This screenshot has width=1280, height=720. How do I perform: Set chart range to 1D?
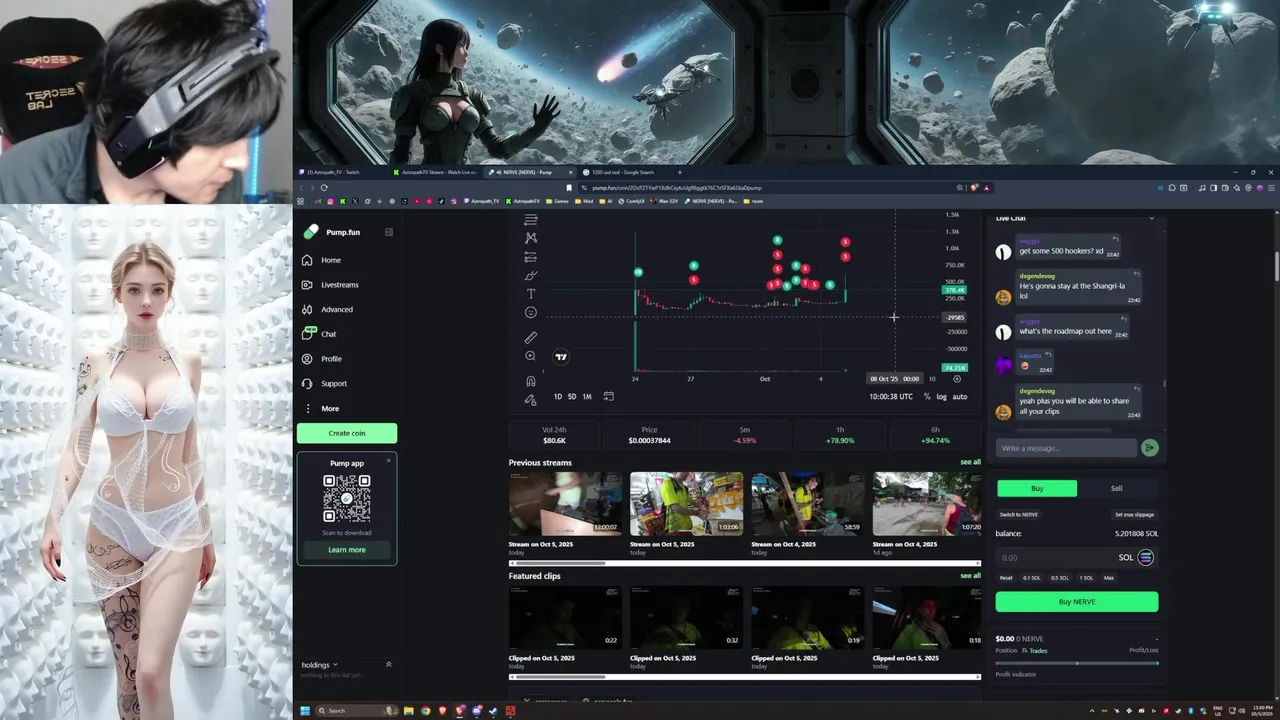(x=558, y=397)
